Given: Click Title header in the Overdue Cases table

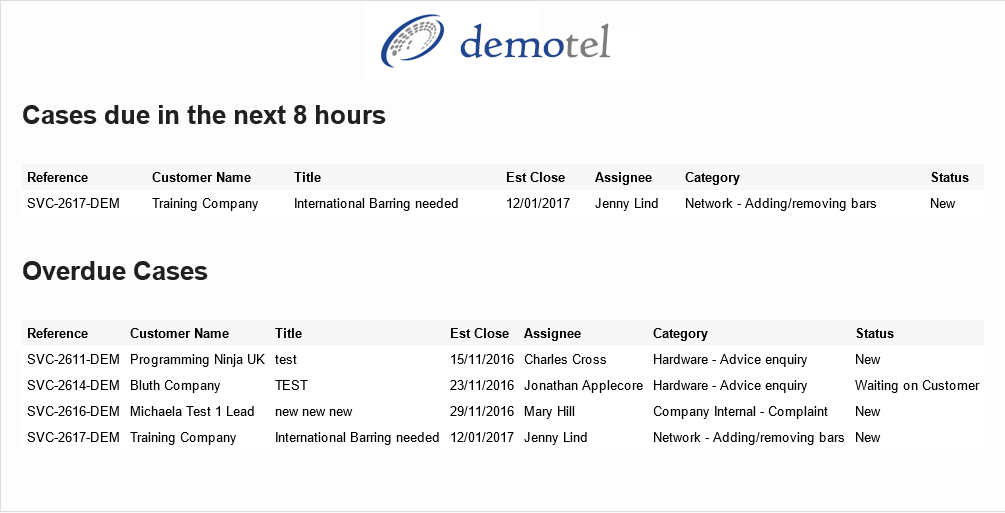Looking at the screenshot, I should click(288, 333).
